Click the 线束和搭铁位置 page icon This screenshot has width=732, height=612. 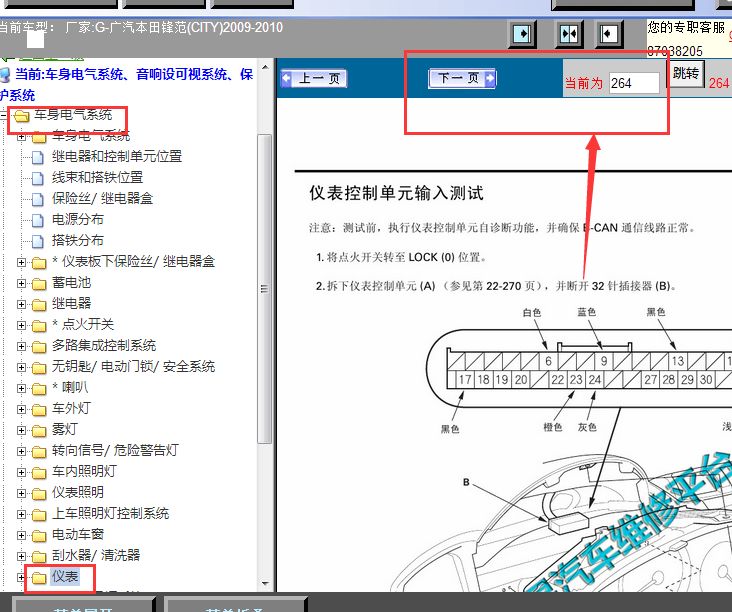38,178
